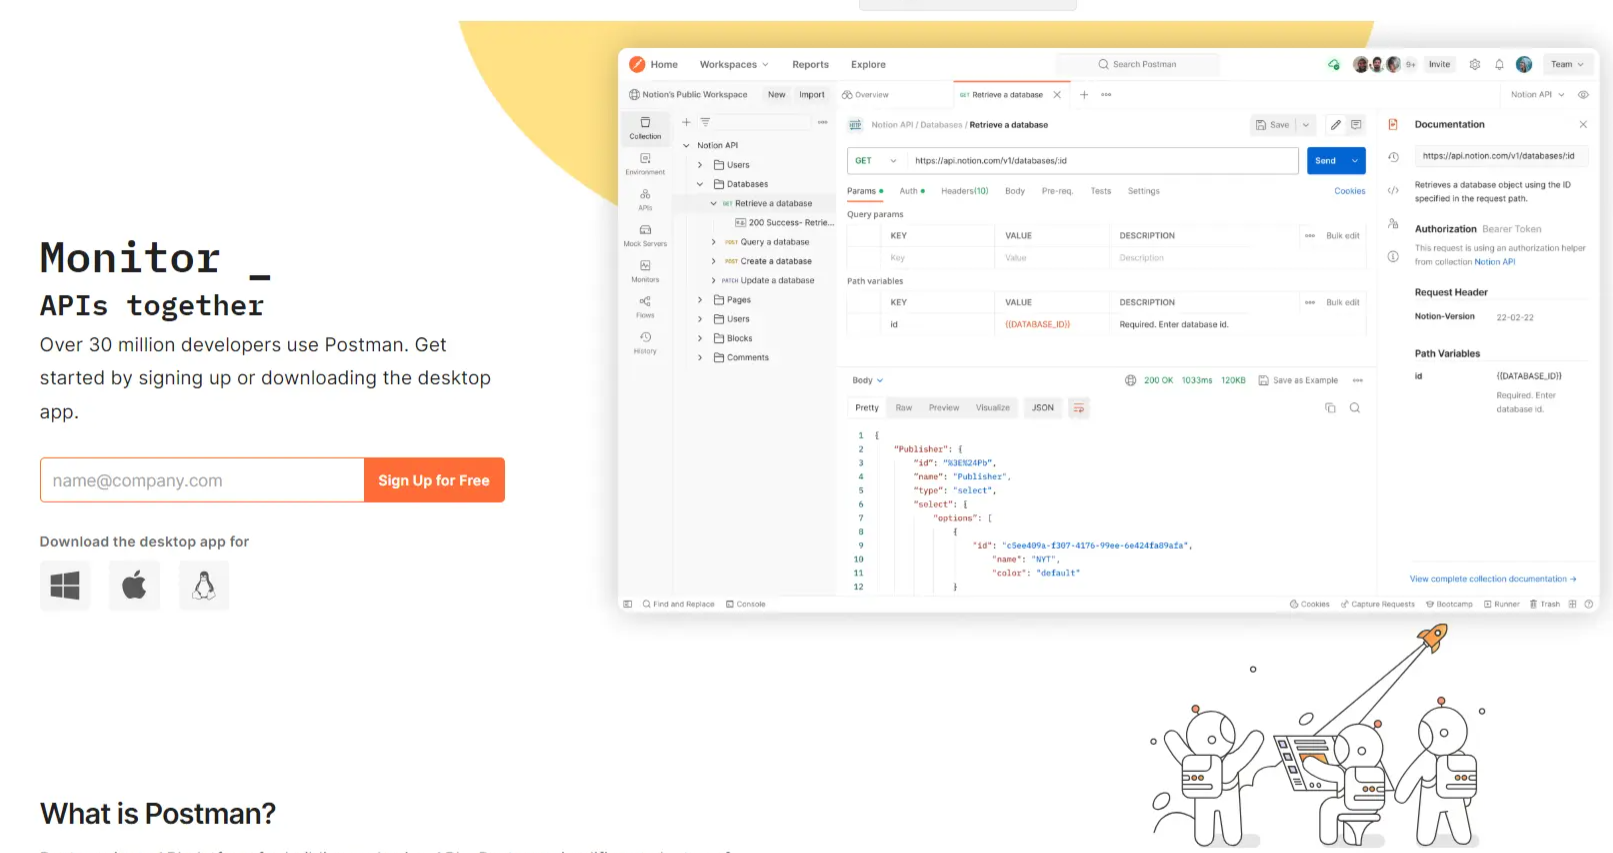Switch to the Tests tab
Viewport: 1613px width, 853px height.
pos(1100,191)
